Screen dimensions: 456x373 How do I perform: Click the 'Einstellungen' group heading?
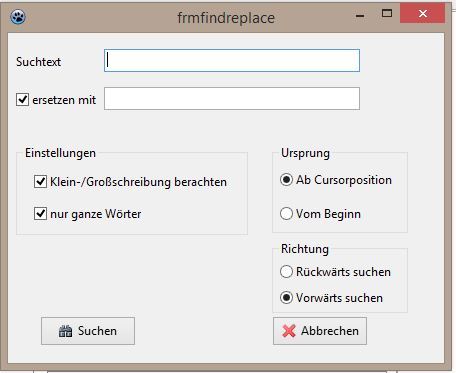pyautogui.click(x=60, y=153)
